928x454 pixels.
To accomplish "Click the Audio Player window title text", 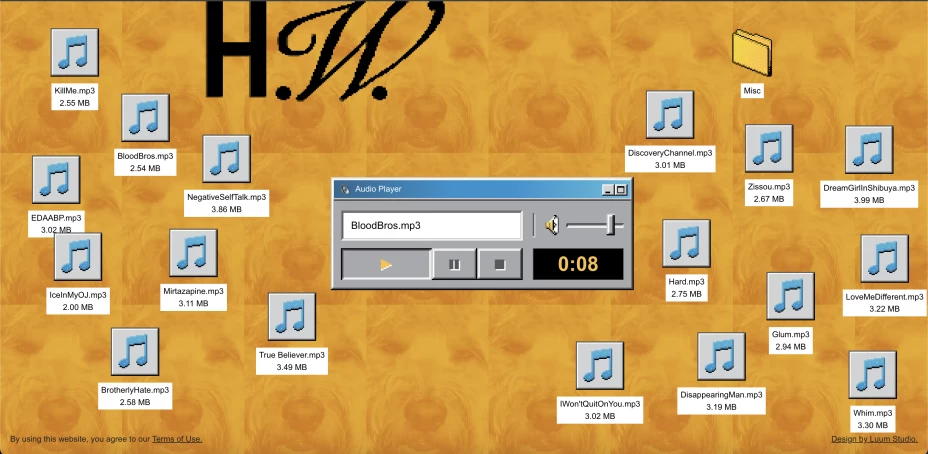I will pos(378,189).
